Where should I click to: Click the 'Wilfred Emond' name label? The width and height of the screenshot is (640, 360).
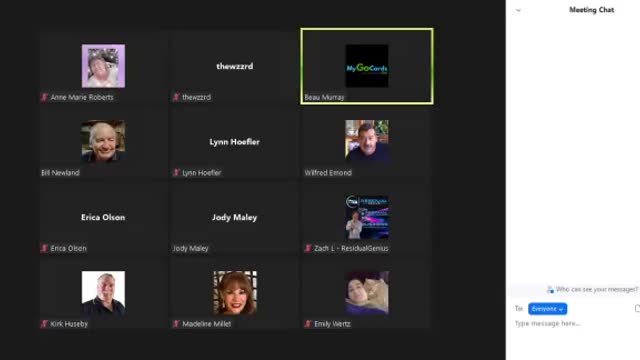click(x=328, y=173)
